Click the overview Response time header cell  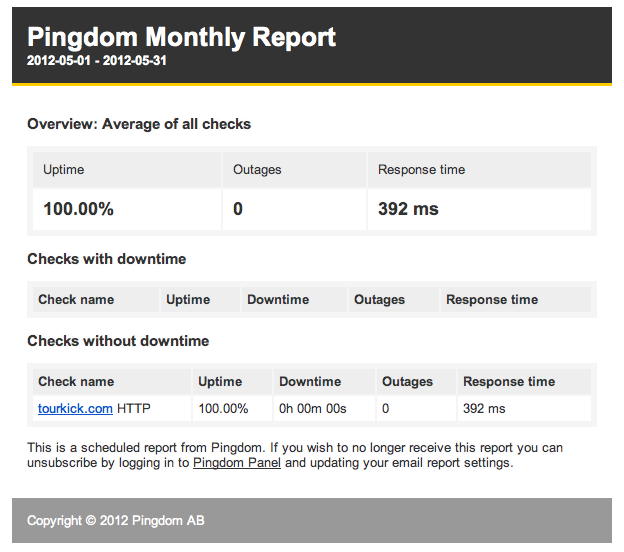pyautogui.click(x=479, y=170)
